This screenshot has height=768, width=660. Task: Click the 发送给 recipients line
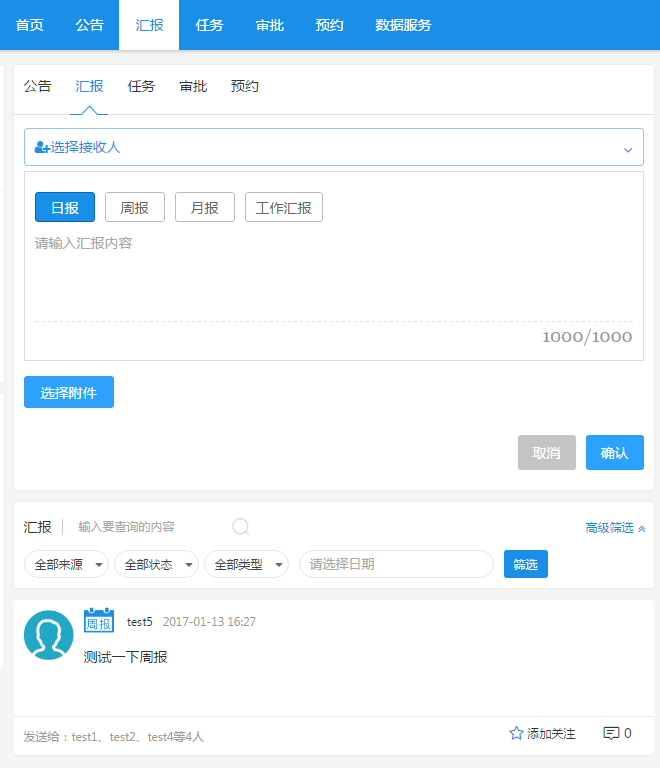point(114,737)
